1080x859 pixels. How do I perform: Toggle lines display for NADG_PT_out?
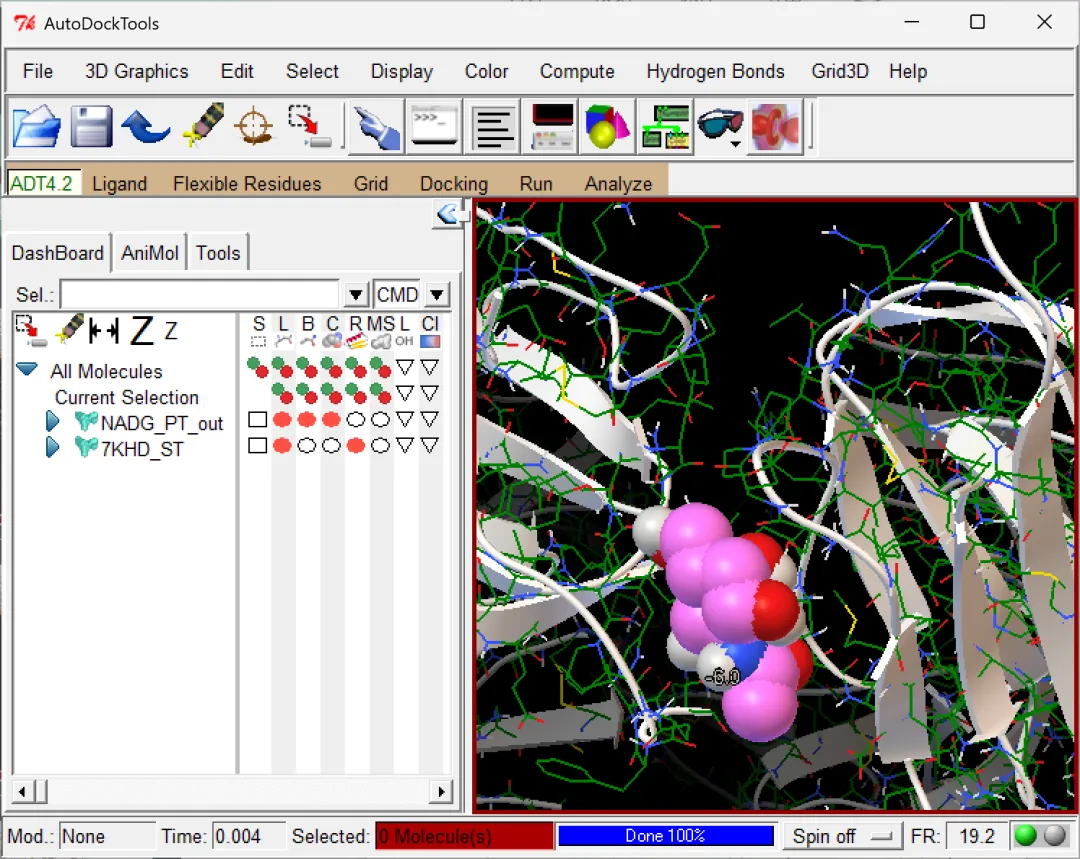(282, 420)
